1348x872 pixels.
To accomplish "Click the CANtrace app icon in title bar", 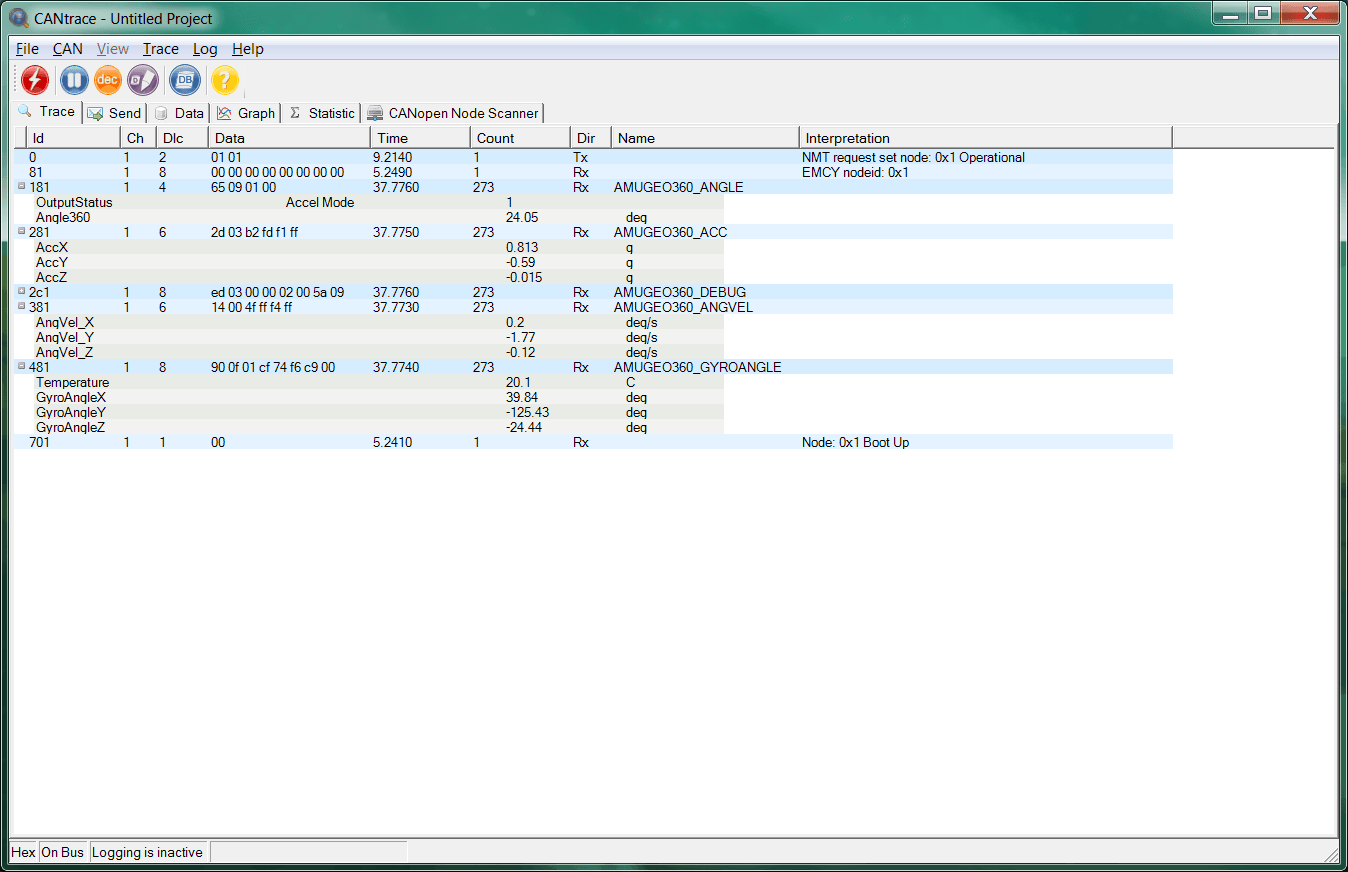I will tap(18, 18).
